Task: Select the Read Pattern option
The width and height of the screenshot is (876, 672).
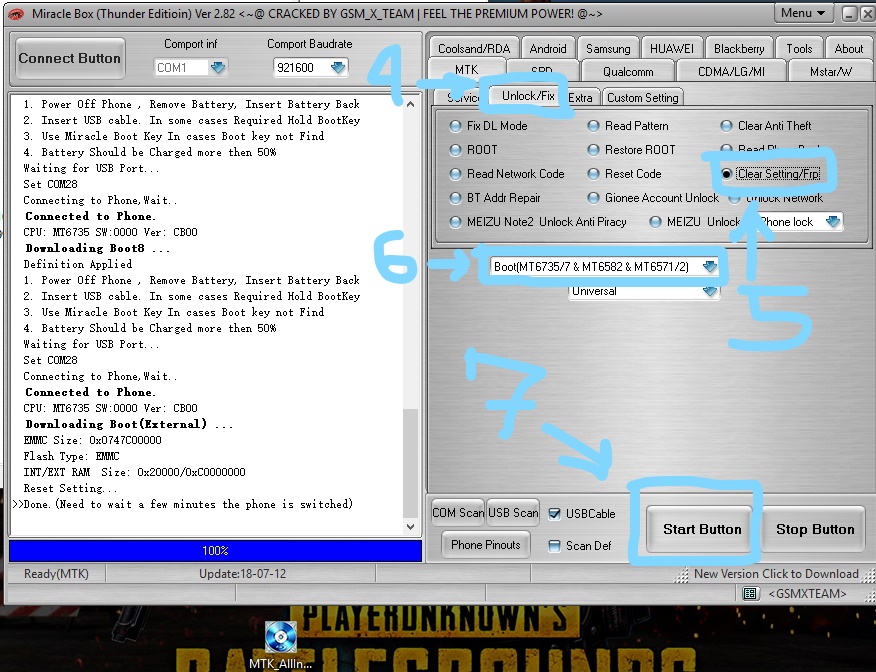Action: (x=593, y=126)
